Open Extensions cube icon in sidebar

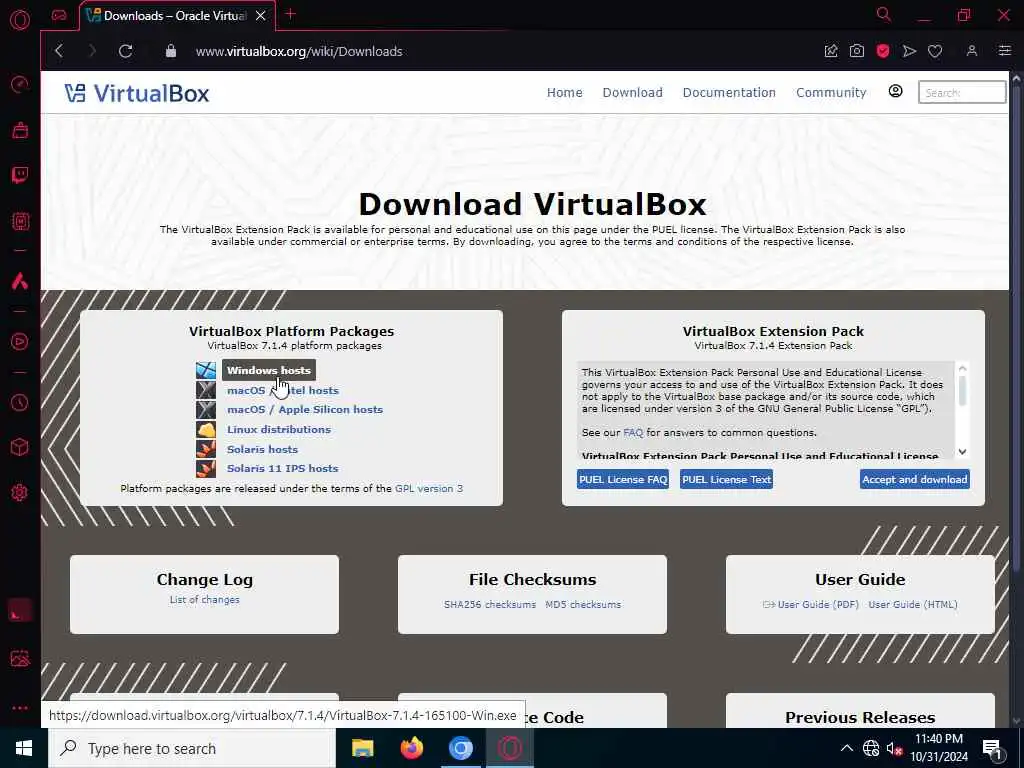[x=20, y=447]
